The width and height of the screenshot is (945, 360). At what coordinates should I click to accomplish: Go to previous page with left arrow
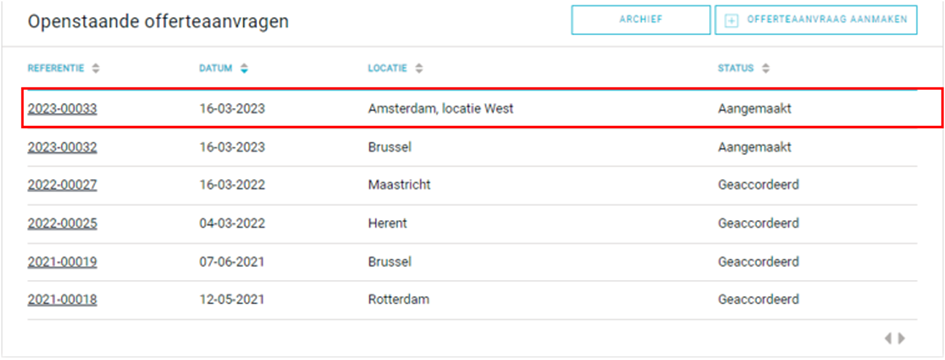pos(888,339)
